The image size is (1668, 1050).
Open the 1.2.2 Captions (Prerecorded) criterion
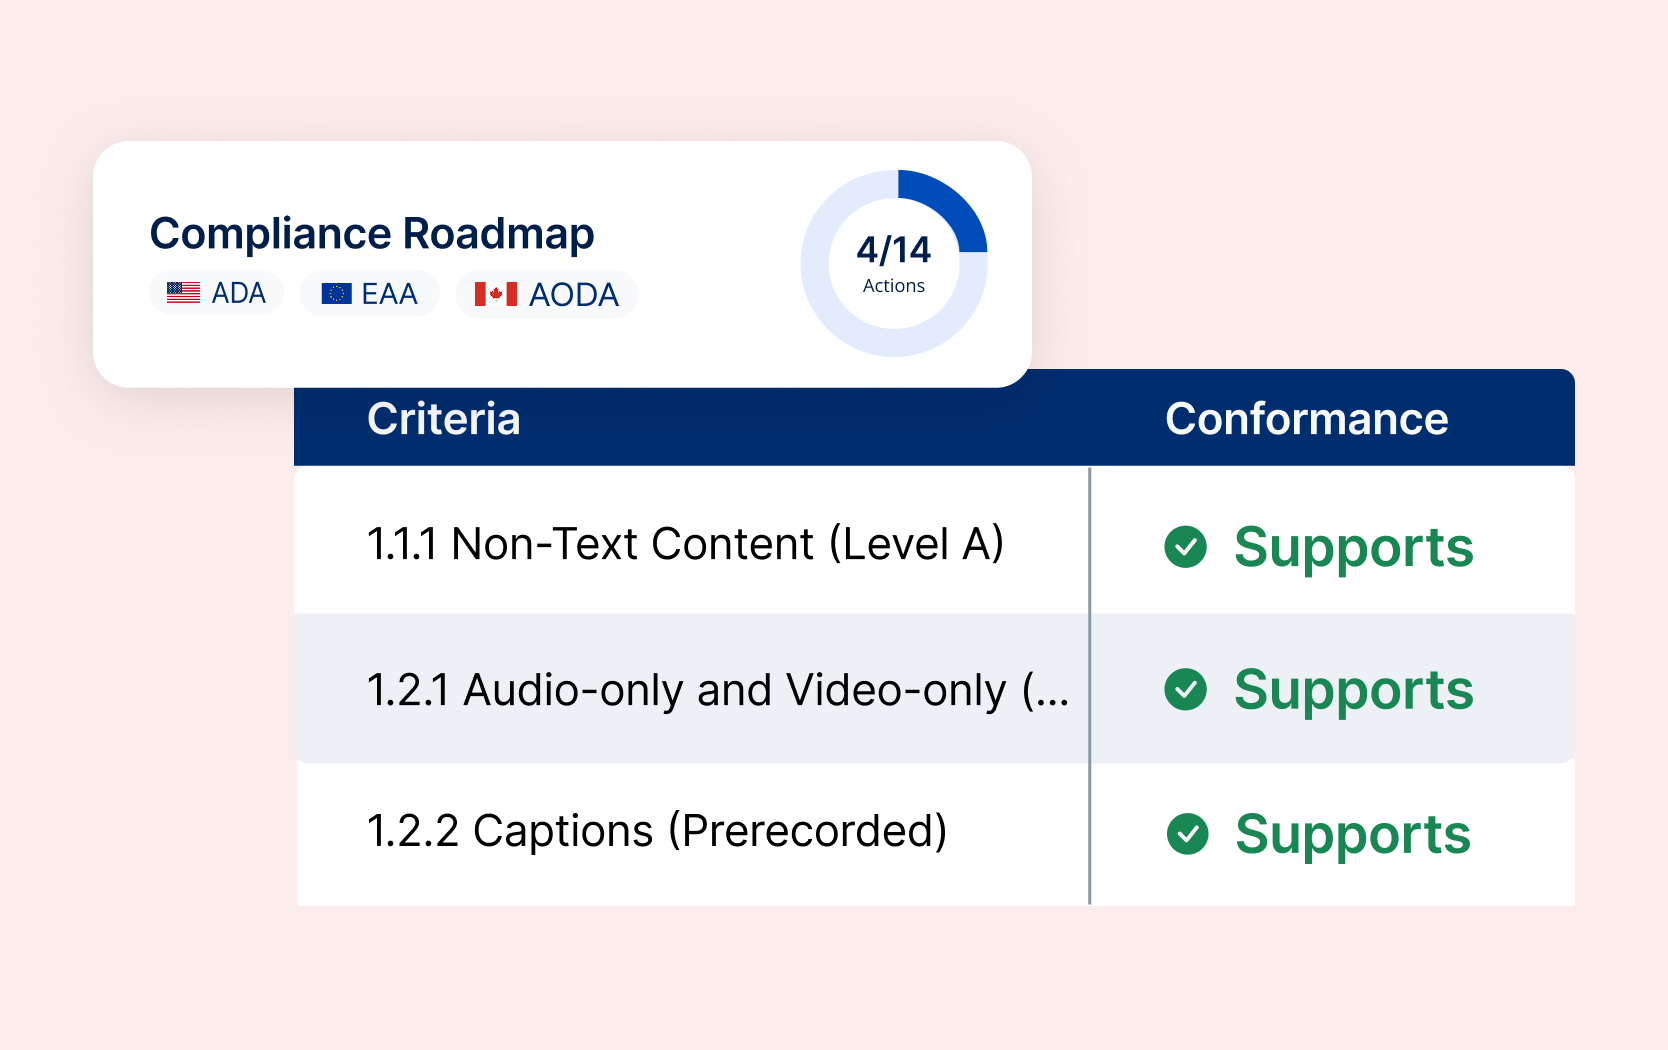coord(657,831)
